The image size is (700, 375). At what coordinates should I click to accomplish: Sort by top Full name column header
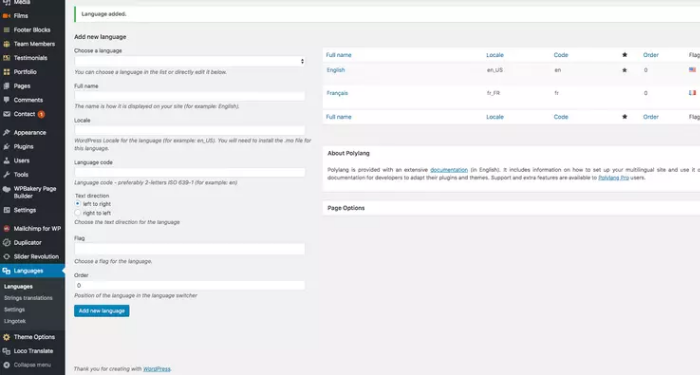pos(338,55)
